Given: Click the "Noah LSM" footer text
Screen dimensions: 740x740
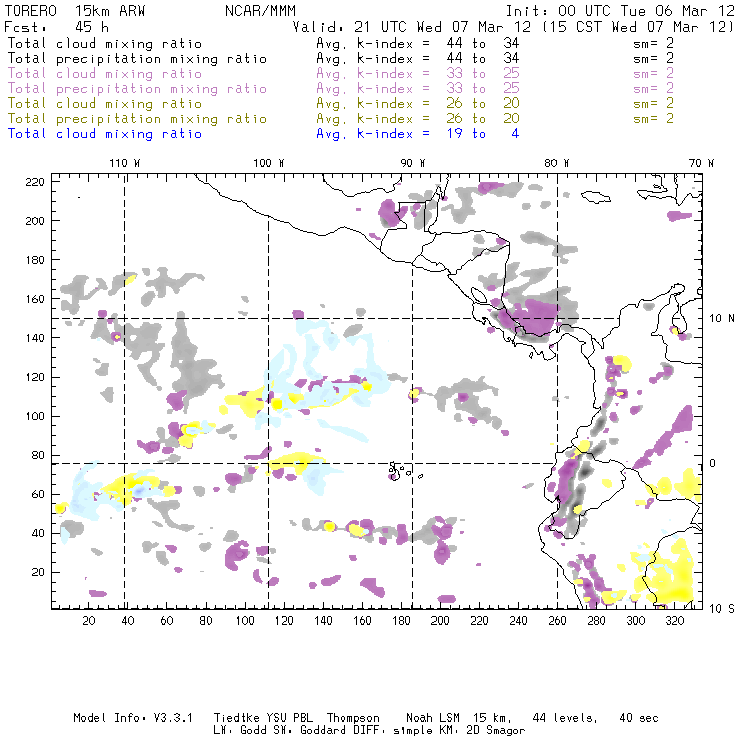Looking at the screenshot, I should tap(433, 718).
